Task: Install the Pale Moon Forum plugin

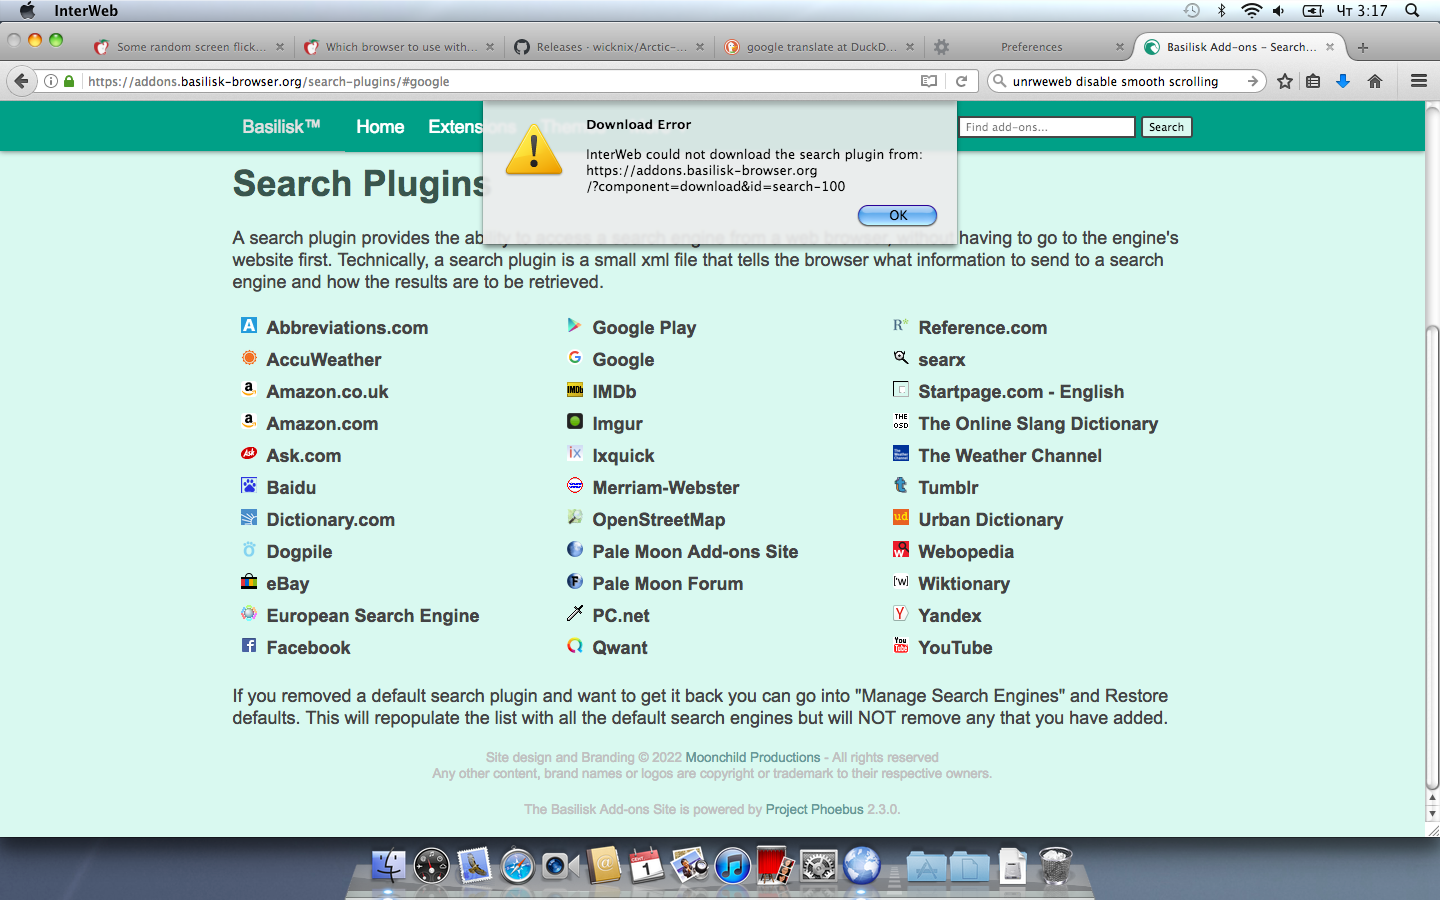Action: coord(668,584)
